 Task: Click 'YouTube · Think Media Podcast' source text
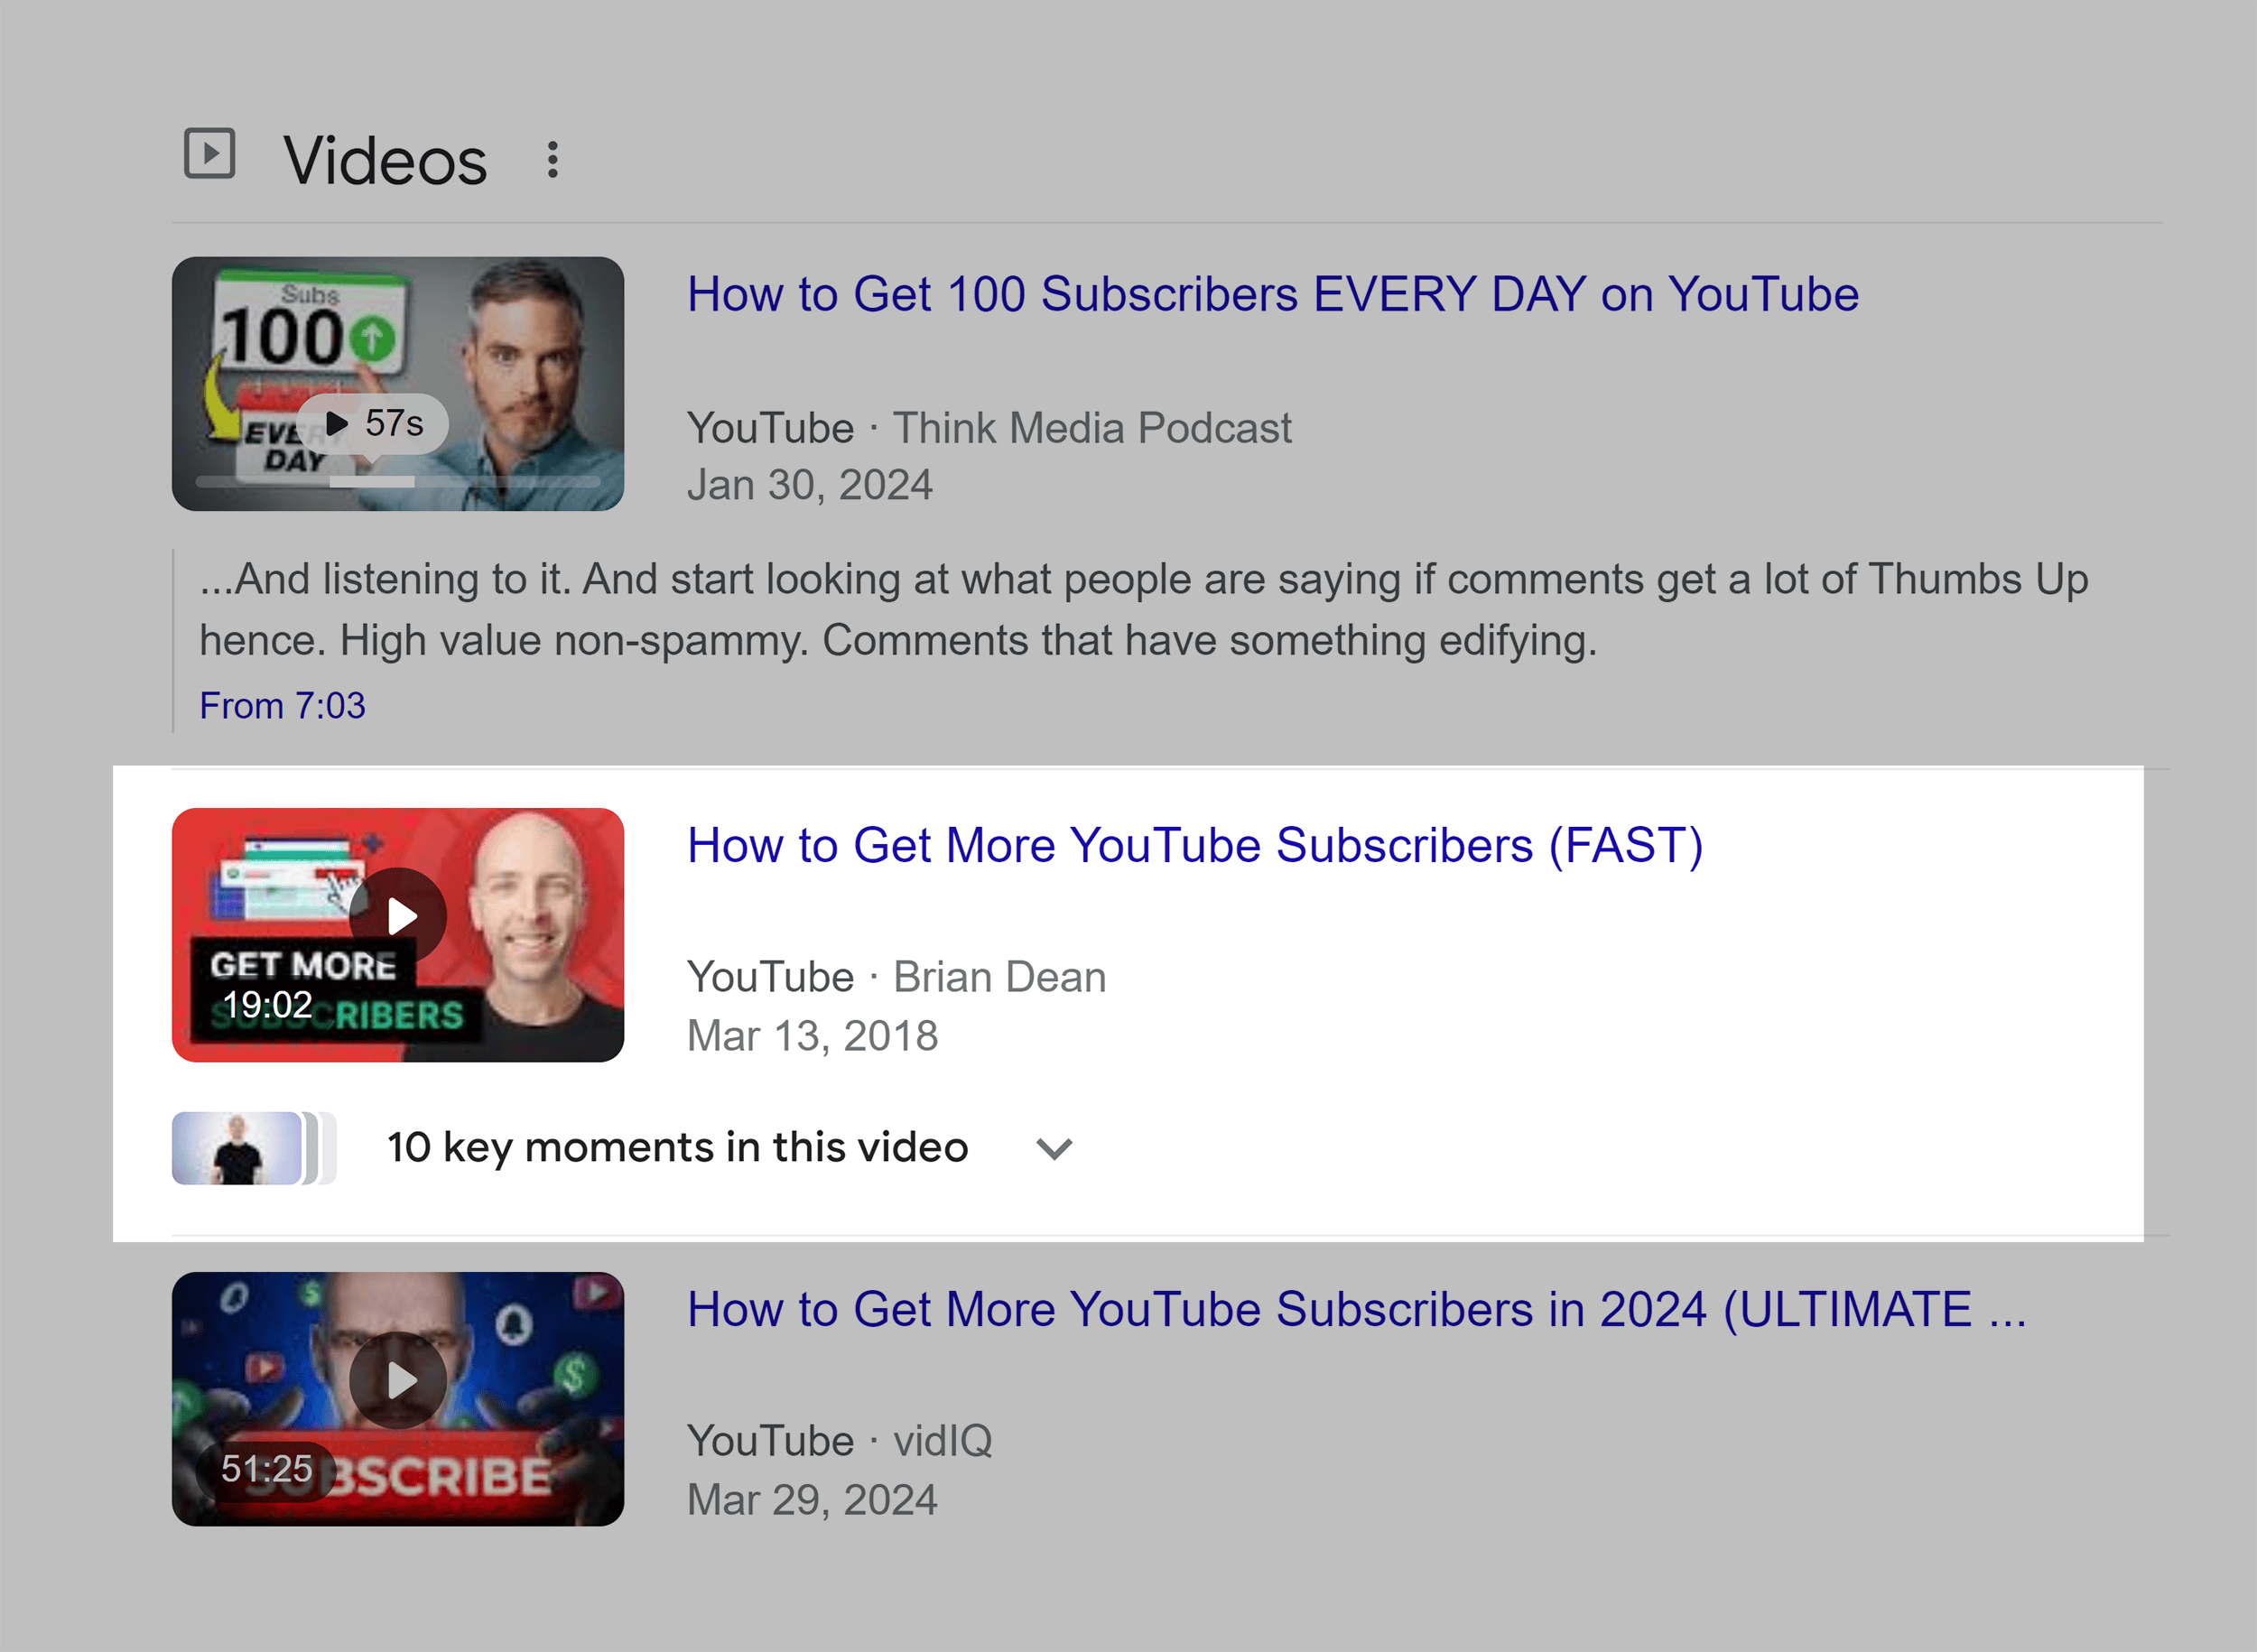click(x=989, y=428)
